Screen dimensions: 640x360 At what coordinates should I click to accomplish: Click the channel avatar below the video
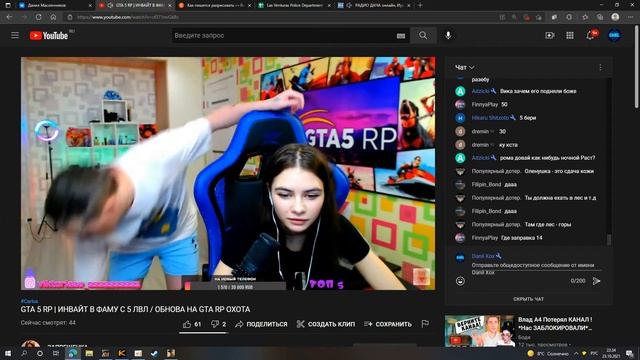pos(31,344)
